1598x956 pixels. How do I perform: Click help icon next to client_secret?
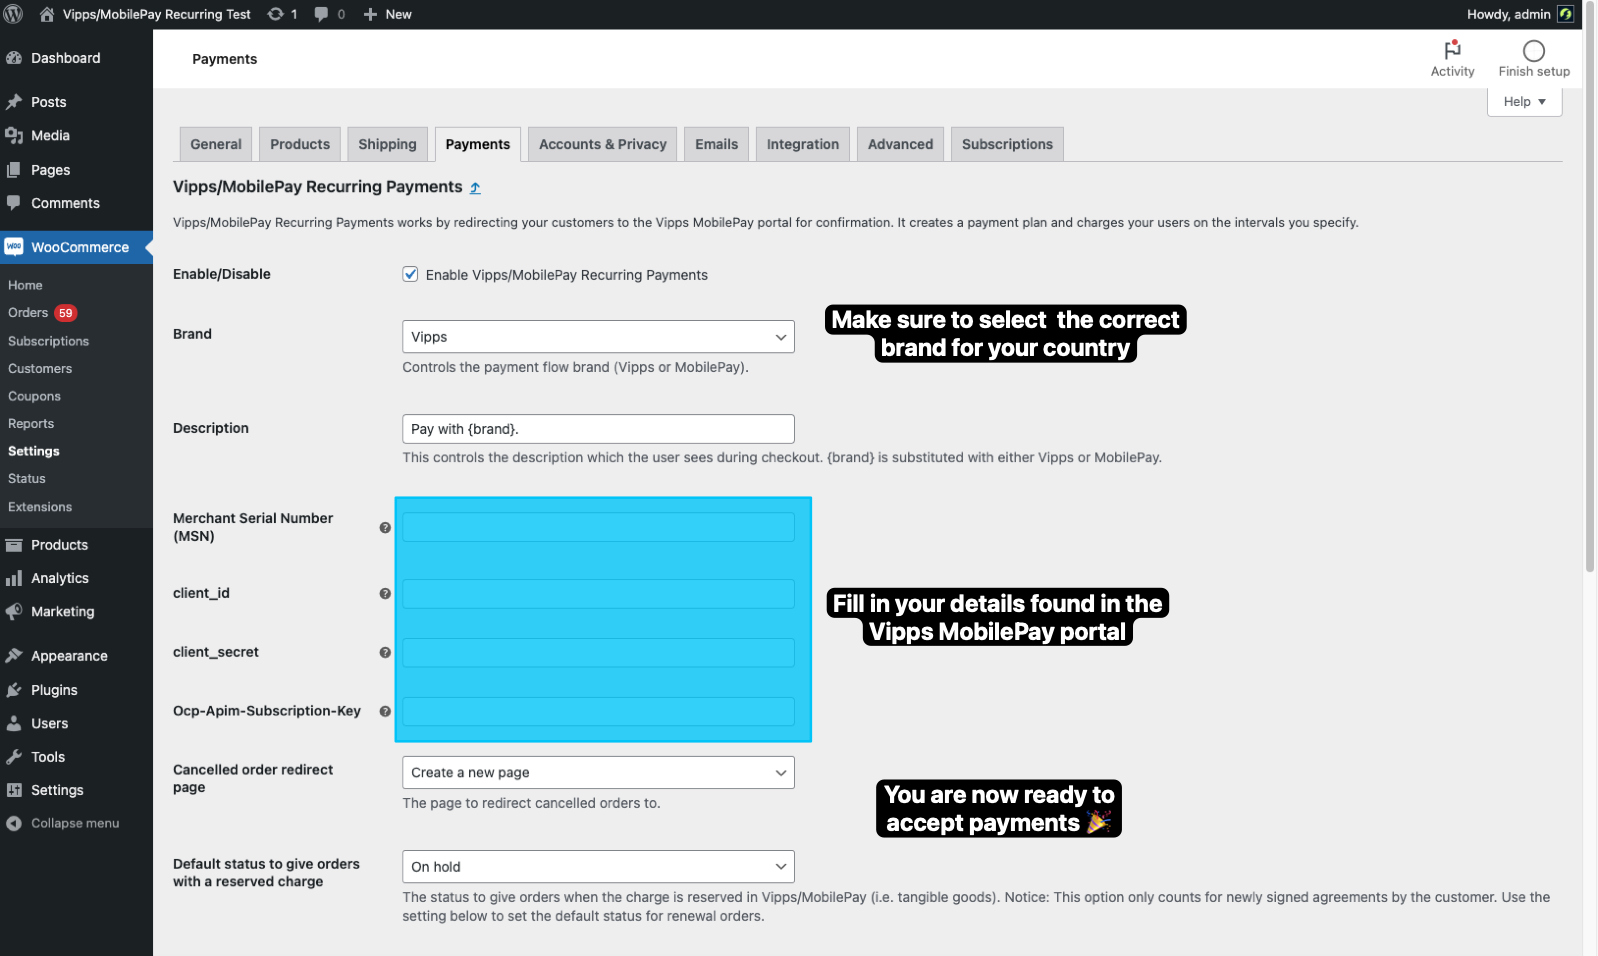click(x=385, y=653)
